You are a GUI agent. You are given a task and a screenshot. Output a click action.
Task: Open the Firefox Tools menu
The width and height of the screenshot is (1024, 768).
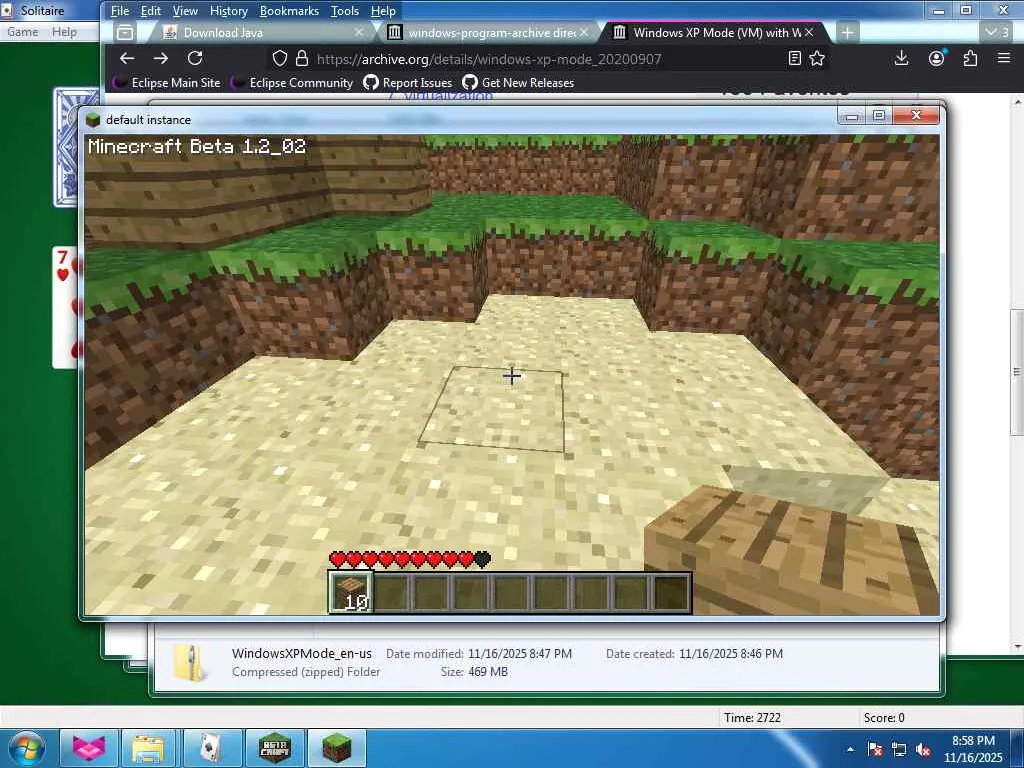[345, 11]
